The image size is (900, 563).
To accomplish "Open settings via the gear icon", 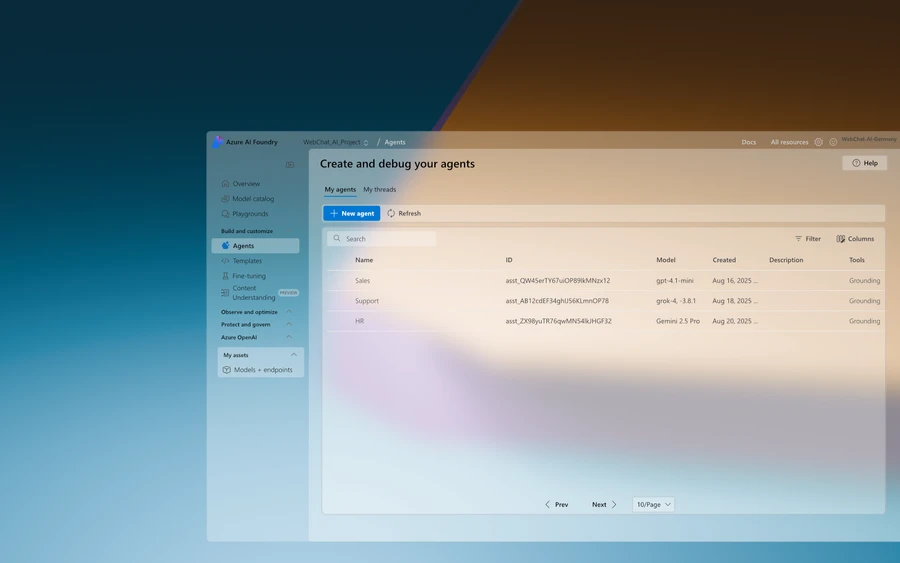I will pyautogui.click(x=818, y=142).
